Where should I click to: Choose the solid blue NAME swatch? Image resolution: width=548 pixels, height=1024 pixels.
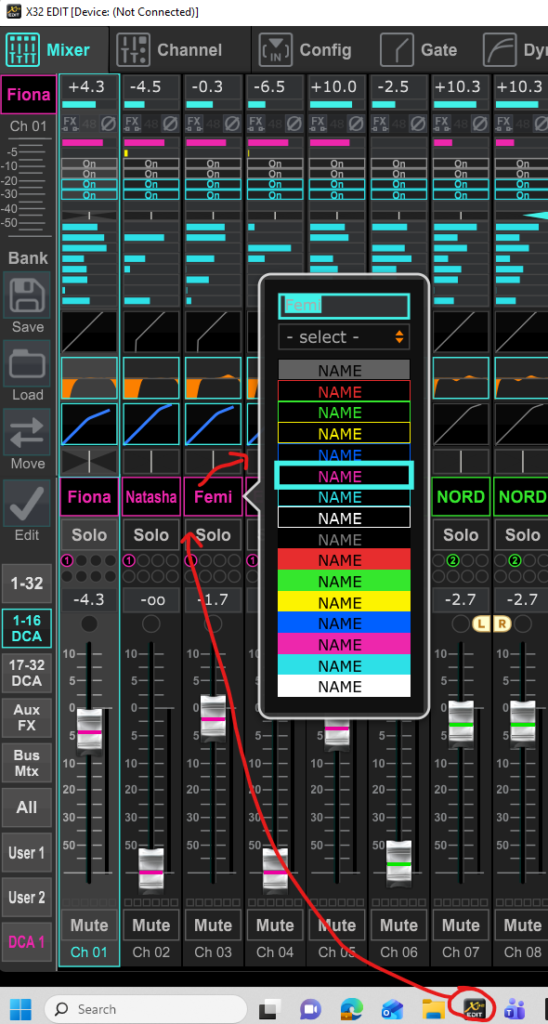[344, 623]
